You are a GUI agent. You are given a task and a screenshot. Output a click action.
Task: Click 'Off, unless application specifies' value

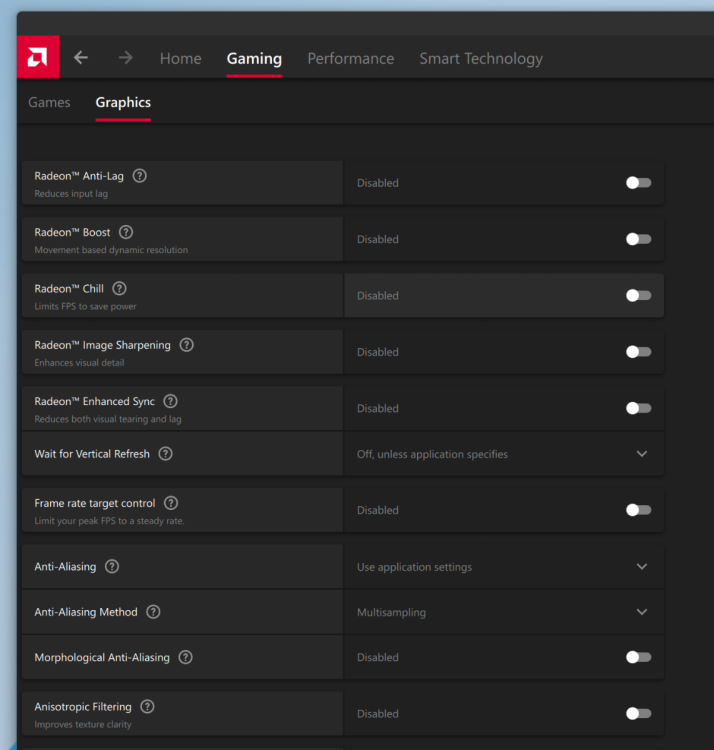pos(432,454)
